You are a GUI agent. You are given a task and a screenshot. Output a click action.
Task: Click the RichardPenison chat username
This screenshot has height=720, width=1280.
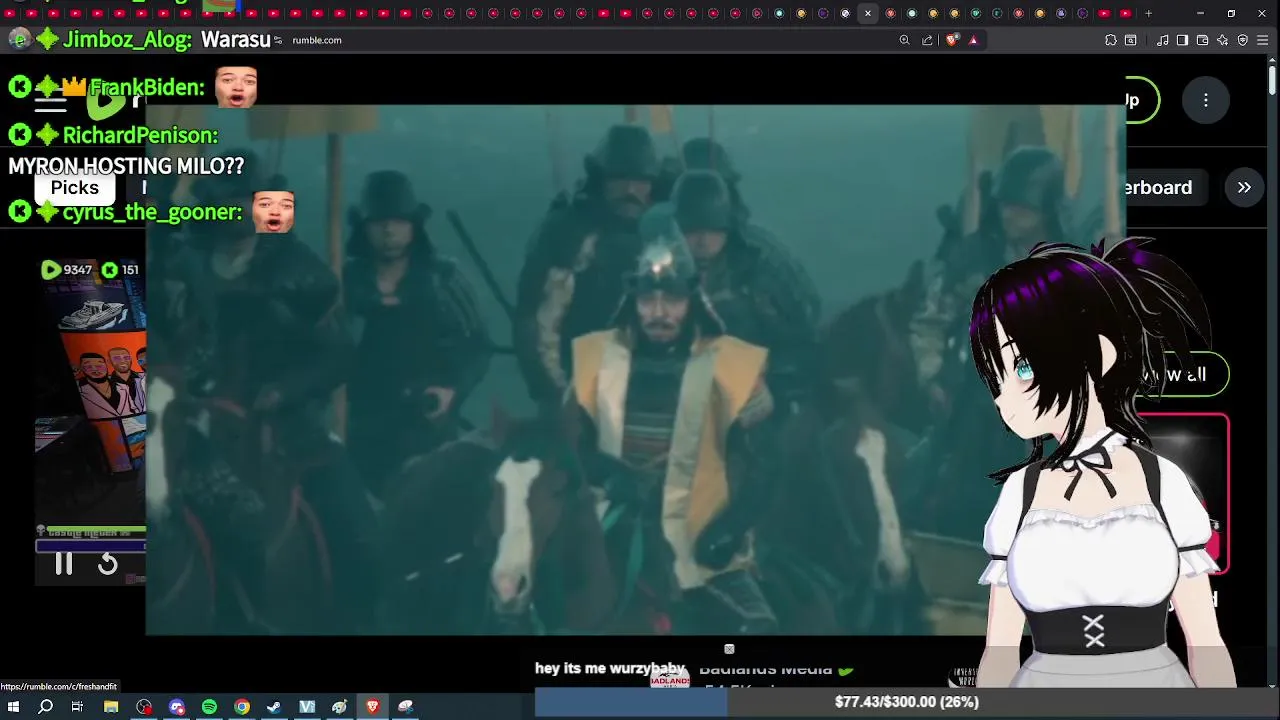point(140,135)
